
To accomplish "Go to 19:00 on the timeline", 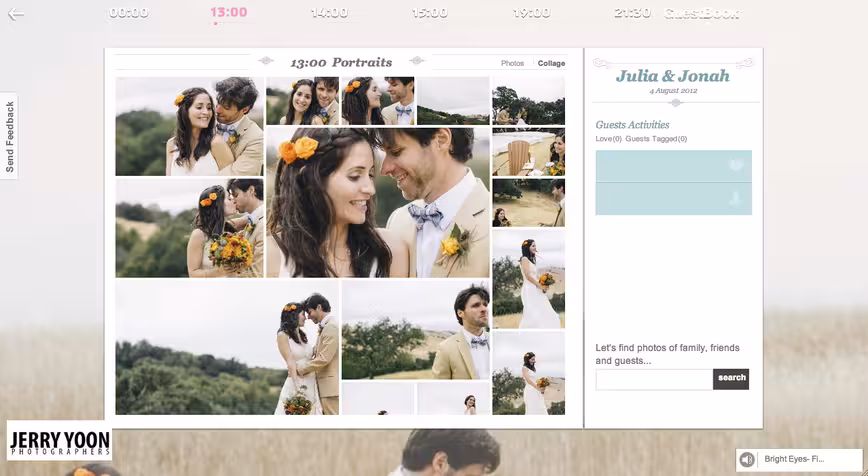I will pos(531,13).
